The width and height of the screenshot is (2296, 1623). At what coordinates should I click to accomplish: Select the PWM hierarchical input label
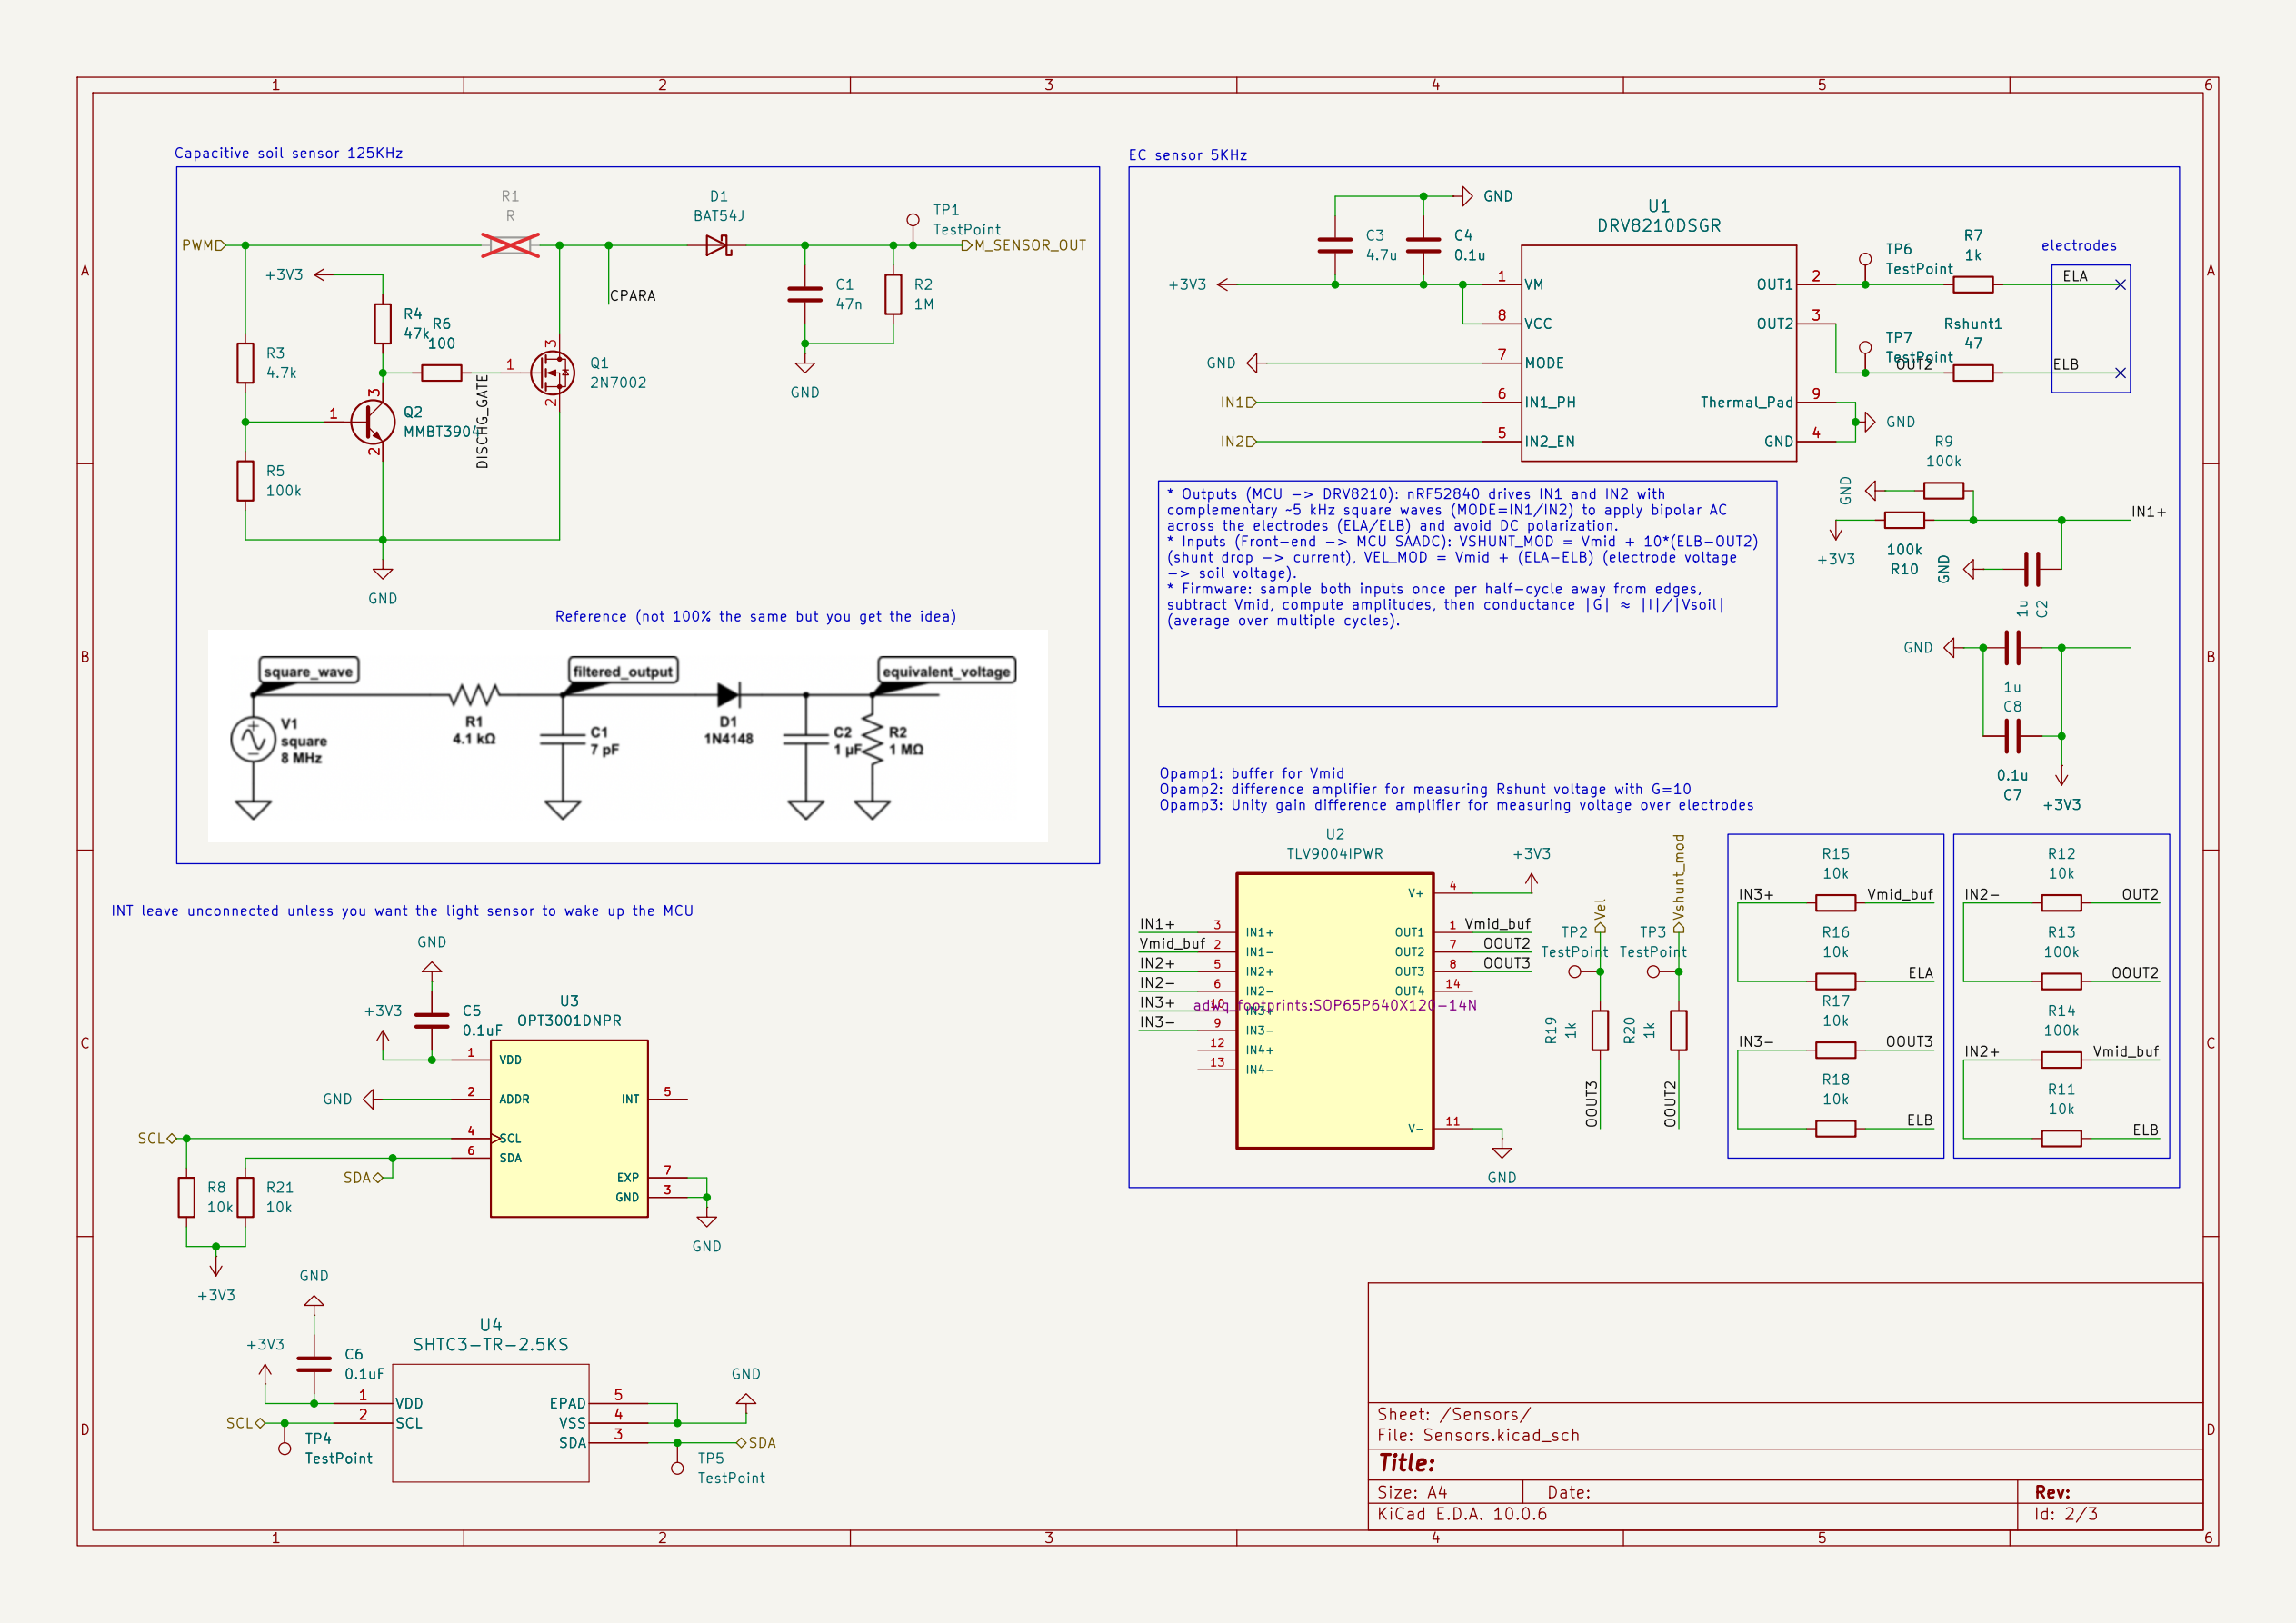(x=204, y=245)
